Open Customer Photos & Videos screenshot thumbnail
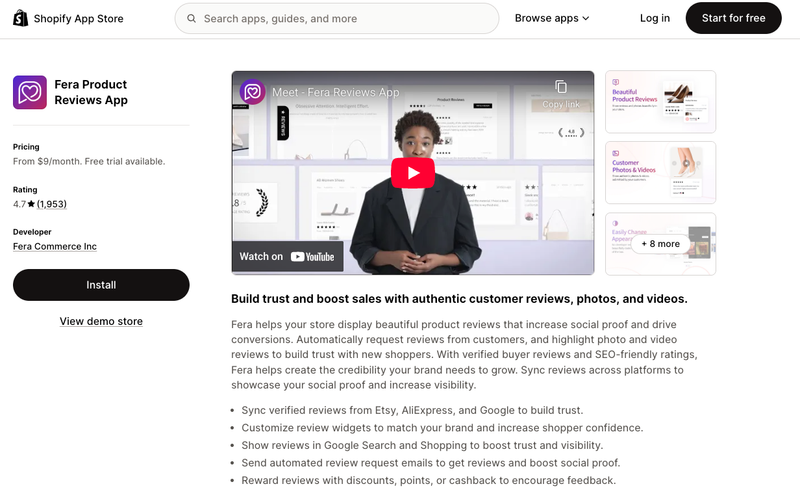The image size is (800, 503). coord(660,172)
